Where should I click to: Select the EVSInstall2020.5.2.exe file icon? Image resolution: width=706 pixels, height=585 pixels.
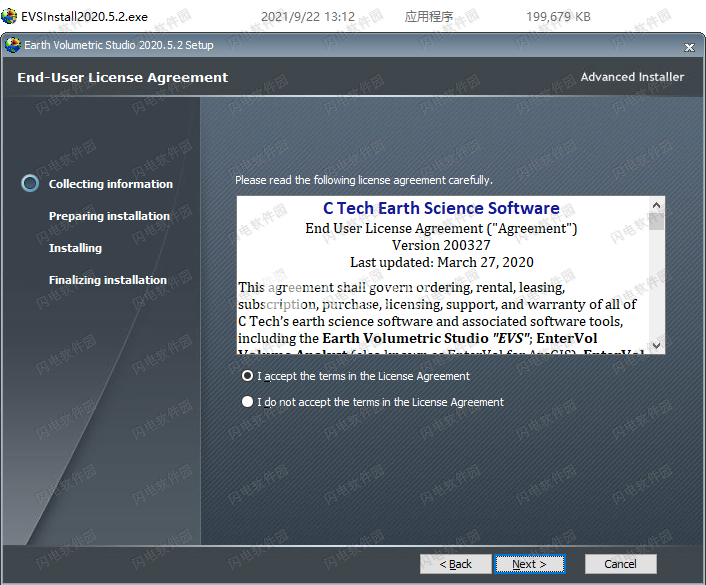tap(9, 16)
